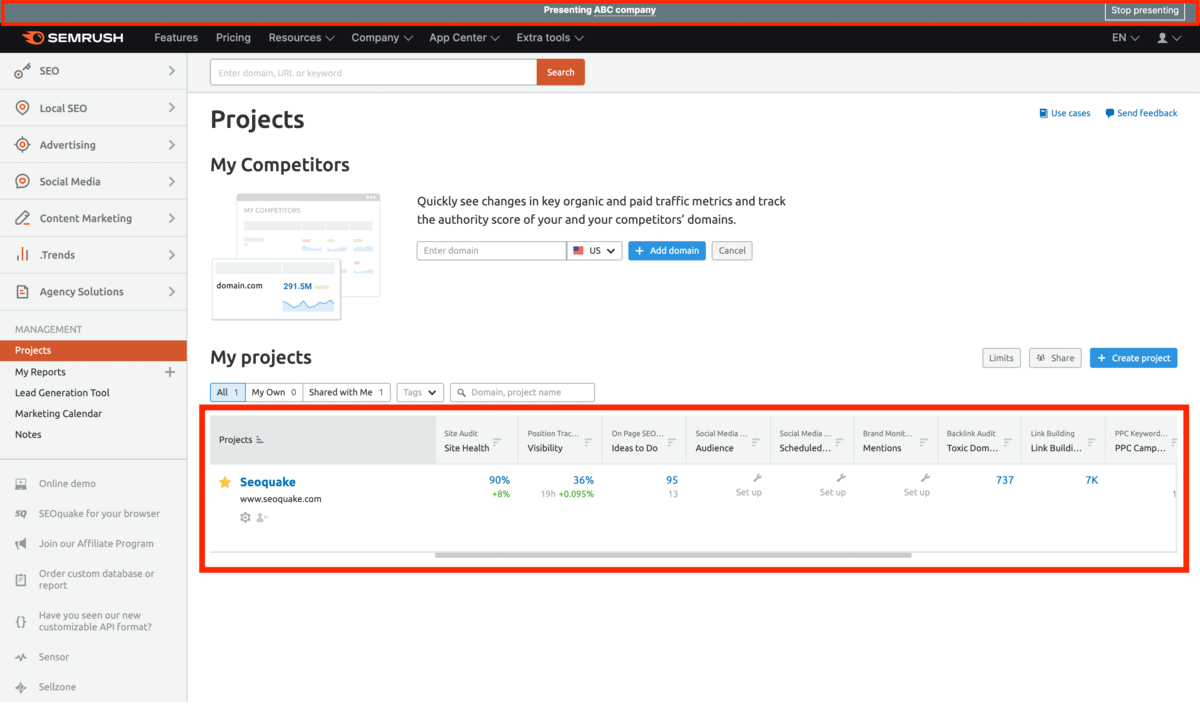Click the Add domain button
The height and width of the screenshot is (709, 1200).
[667, 251]
